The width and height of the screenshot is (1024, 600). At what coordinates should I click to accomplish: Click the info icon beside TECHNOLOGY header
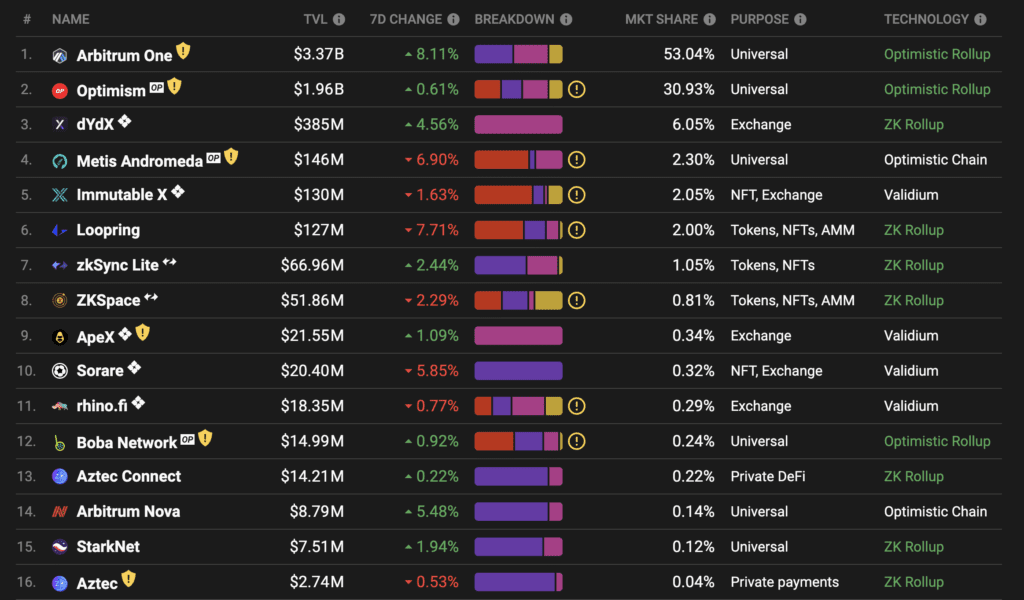point(980,20)
